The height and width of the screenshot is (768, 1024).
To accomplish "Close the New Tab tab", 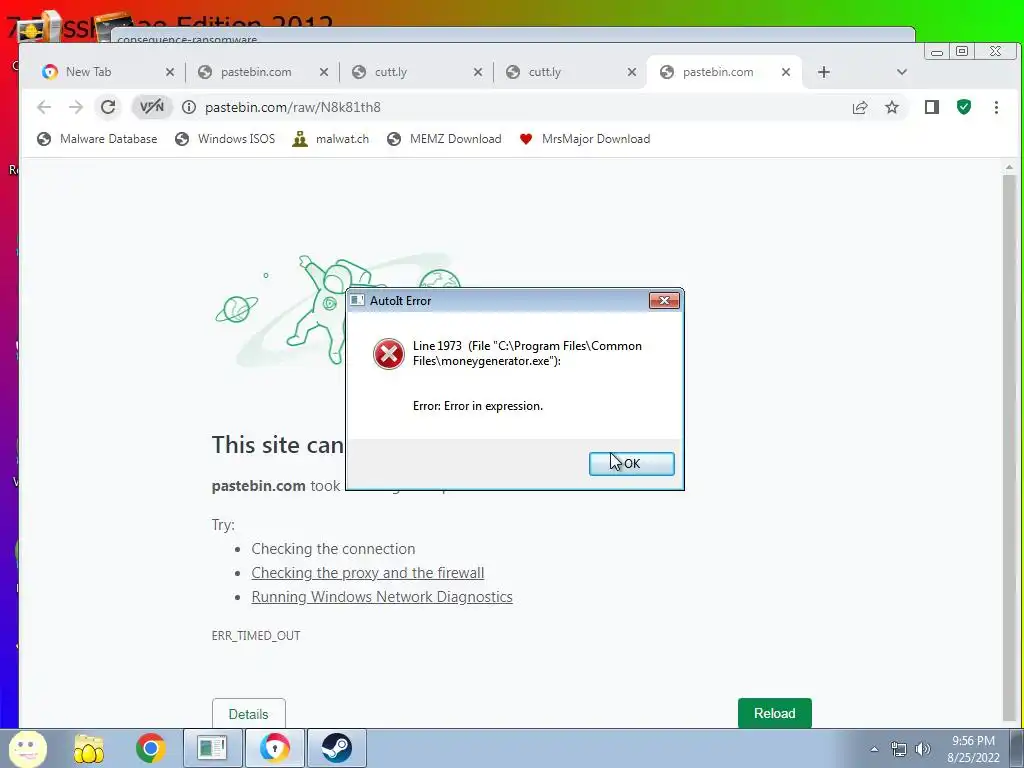I will pyautogui.click(x=170, y=72).
